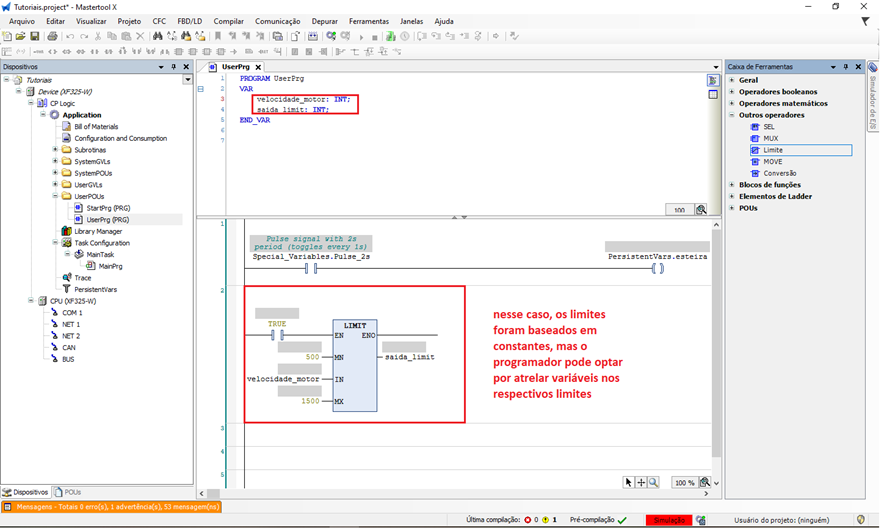Click the magnifier zoom tool in editor
Image resolution: width=884 pixels, height=530 pixels.
(652, 482)
